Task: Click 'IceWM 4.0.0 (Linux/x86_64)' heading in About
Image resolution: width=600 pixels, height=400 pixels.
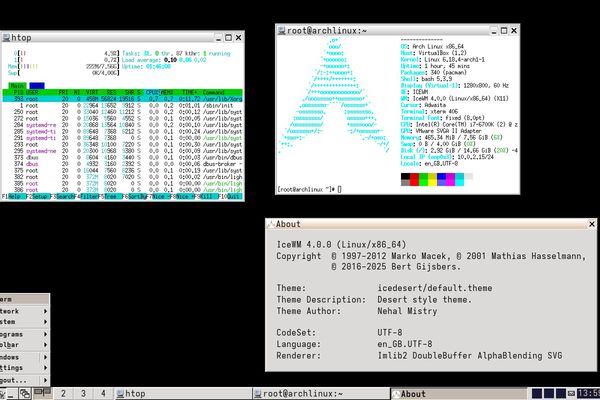Action: click(341, 244)
